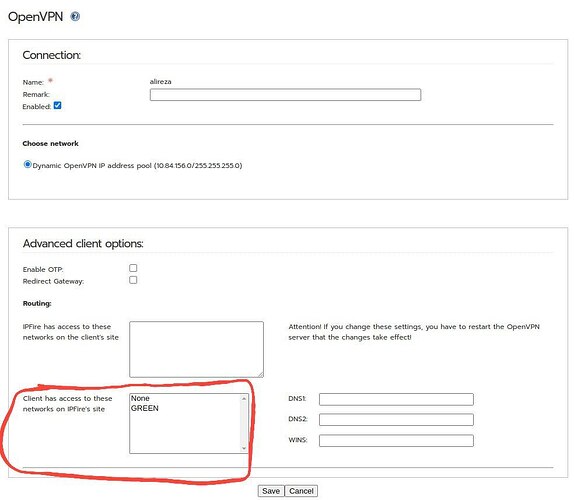
Task: Click the connection name alireza
Action: coord(160,82)
